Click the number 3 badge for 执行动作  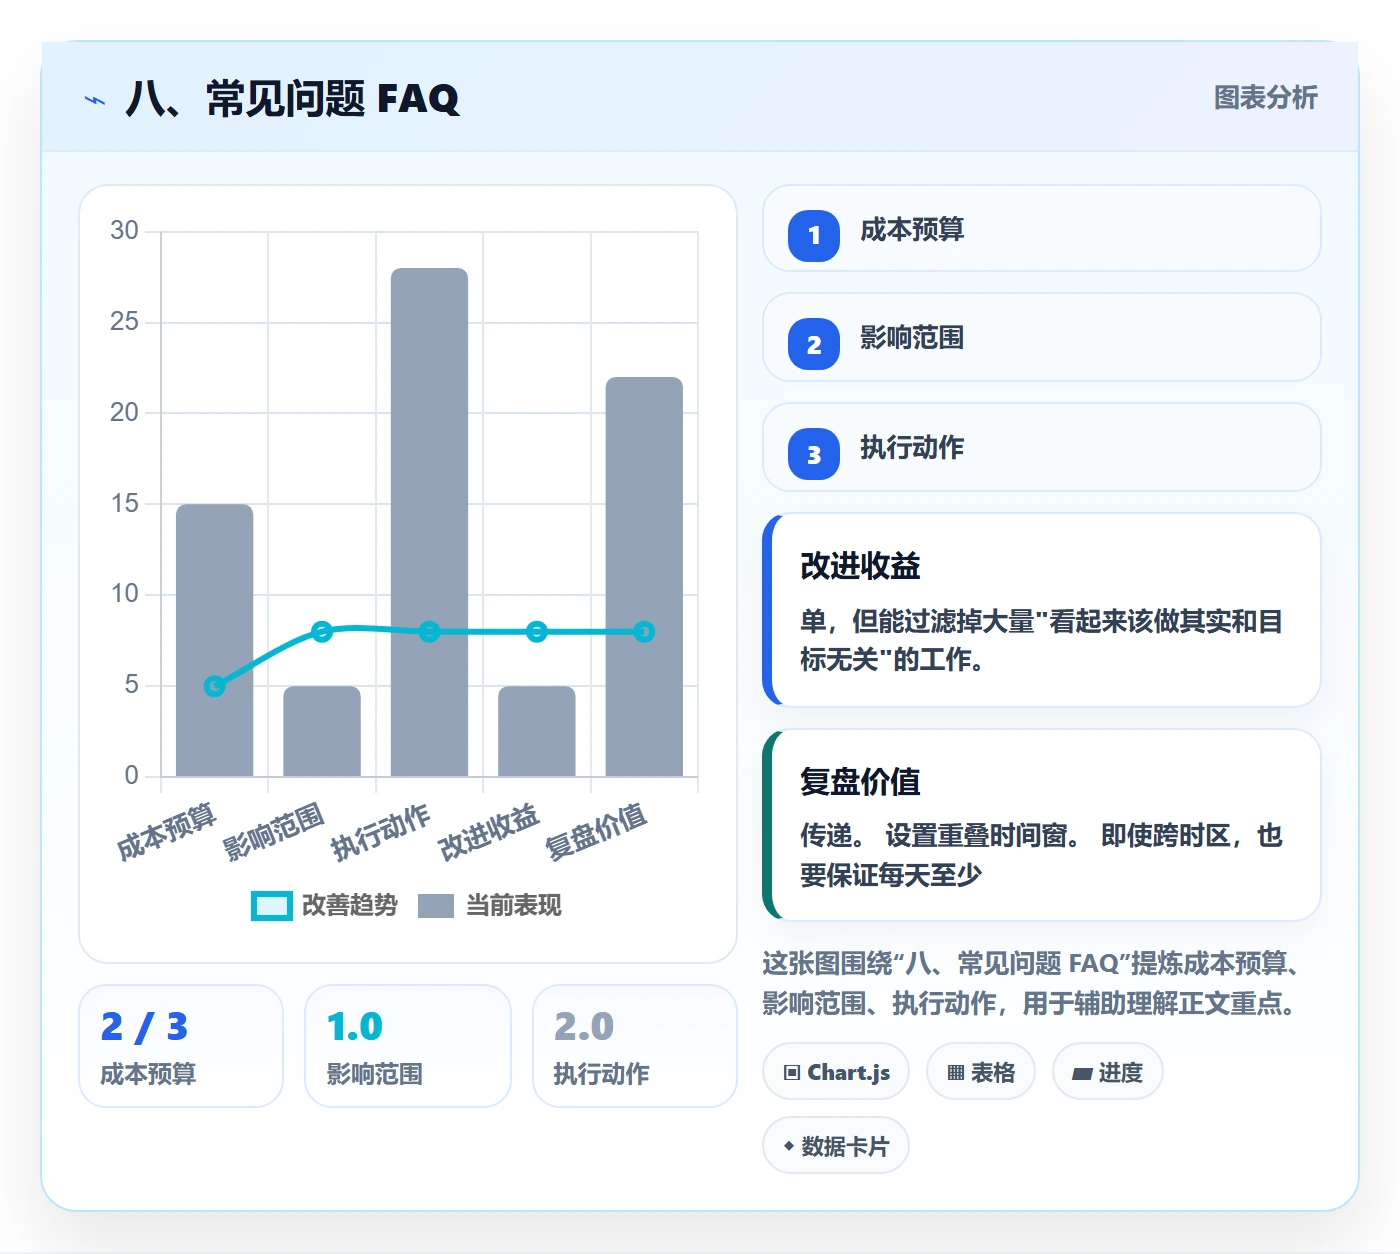814,454
